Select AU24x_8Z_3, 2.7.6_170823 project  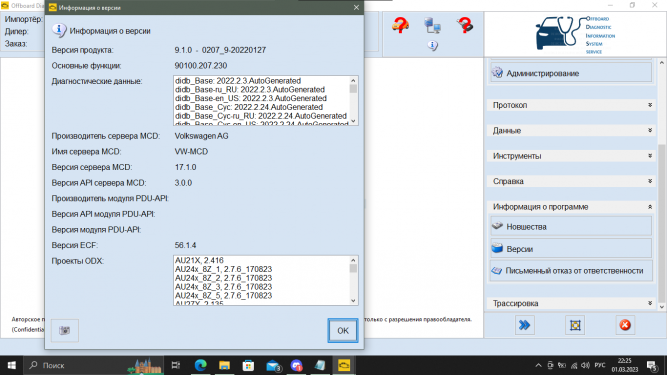point(223,287)
